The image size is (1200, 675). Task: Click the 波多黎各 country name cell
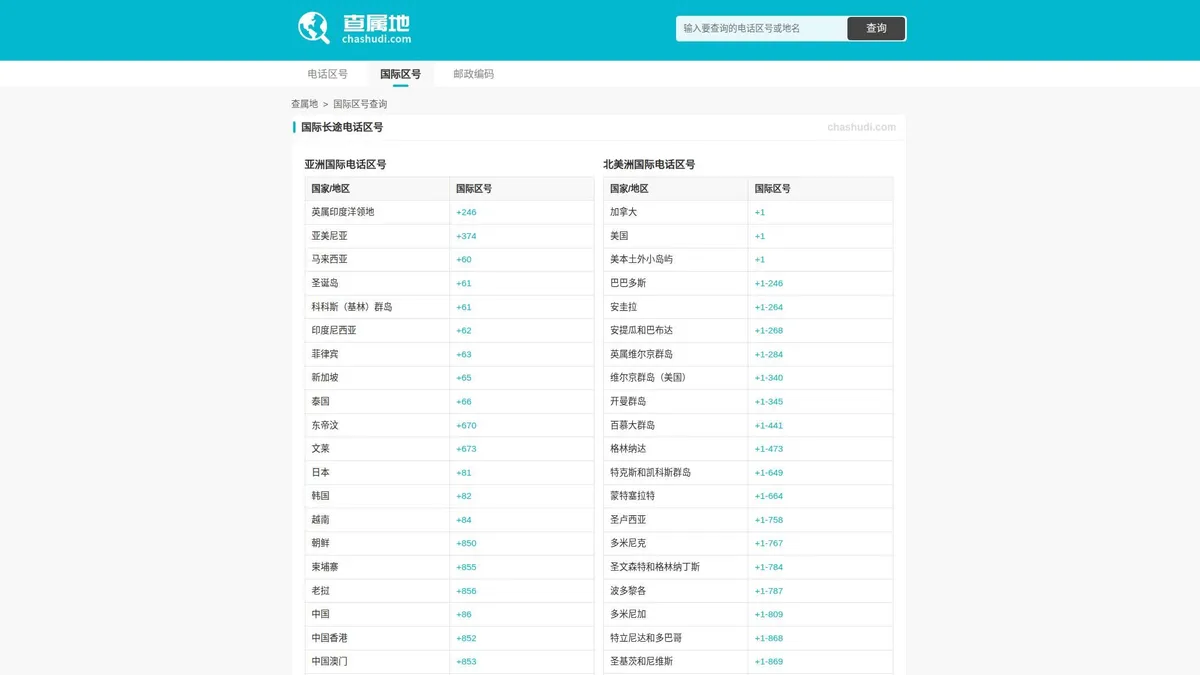point(676,591)
